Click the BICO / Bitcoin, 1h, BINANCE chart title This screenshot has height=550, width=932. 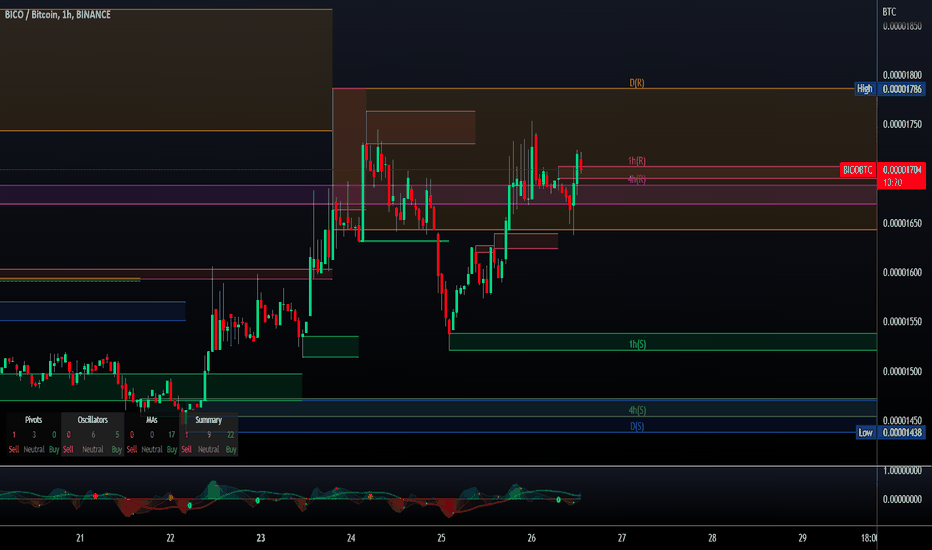(x=58, y=15)
